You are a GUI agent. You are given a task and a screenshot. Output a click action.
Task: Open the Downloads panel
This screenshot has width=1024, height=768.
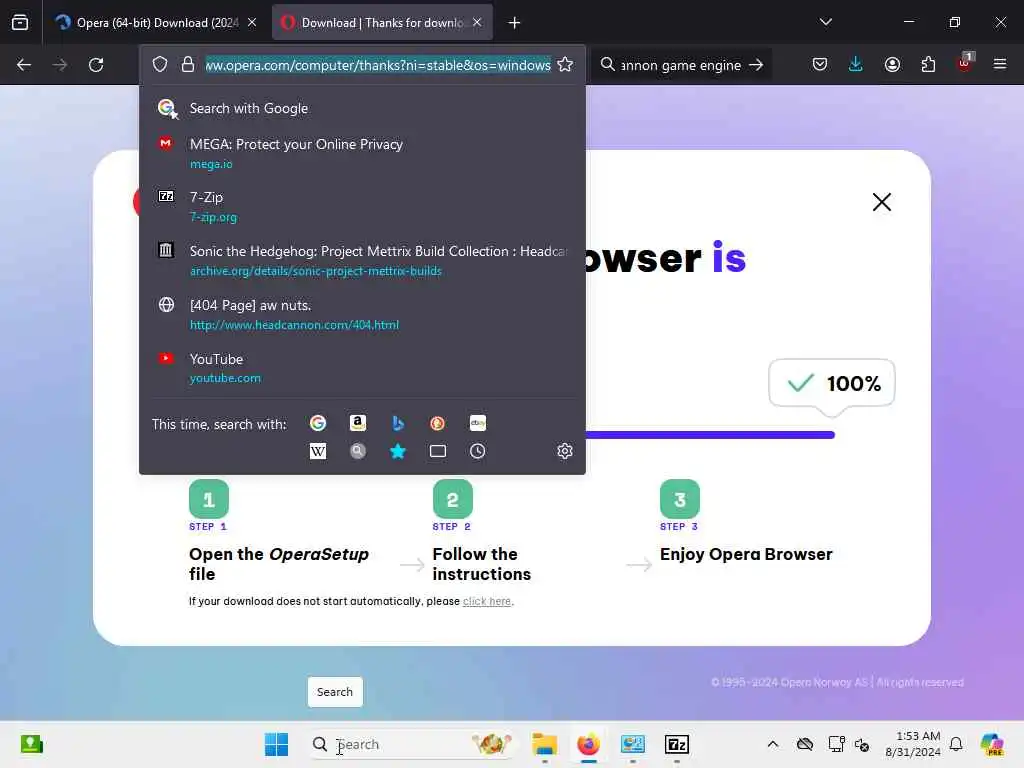pos(856,65)
